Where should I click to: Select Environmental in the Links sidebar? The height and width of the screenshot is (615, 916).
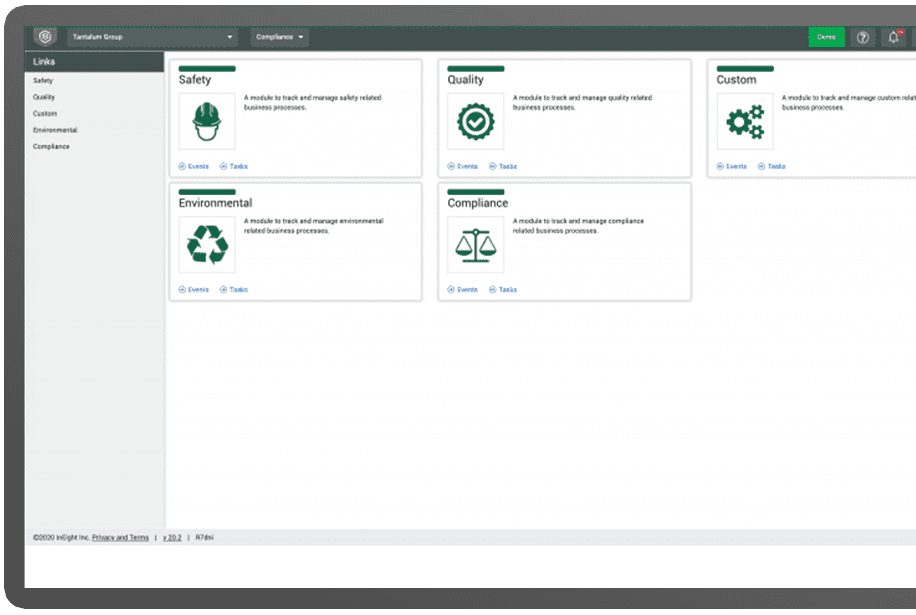[55, 130]
